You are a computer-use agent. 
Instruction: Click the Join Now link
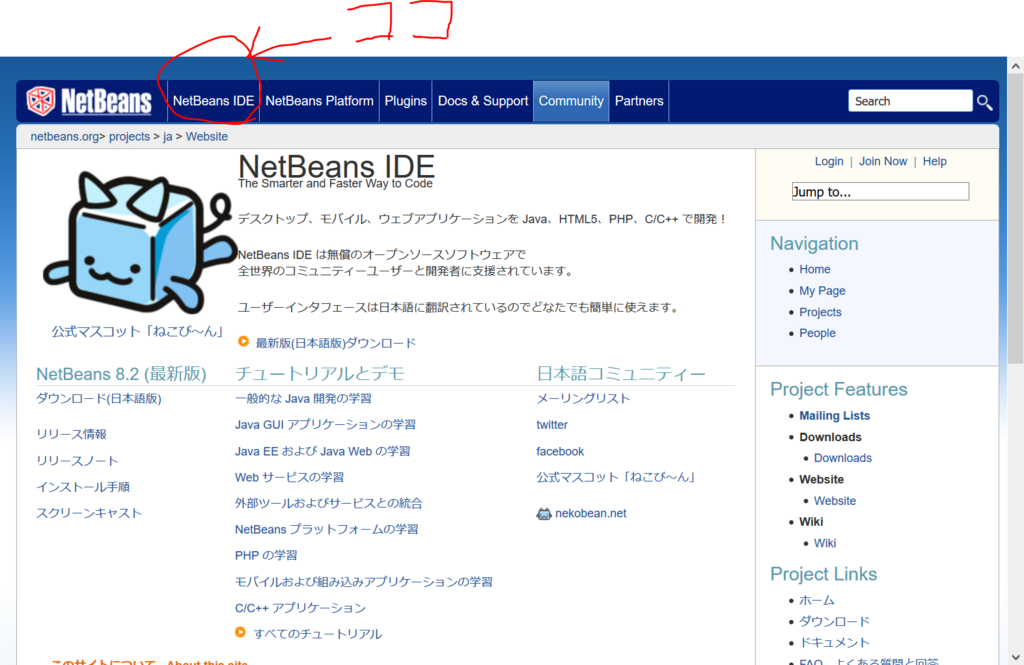[883, 161]
